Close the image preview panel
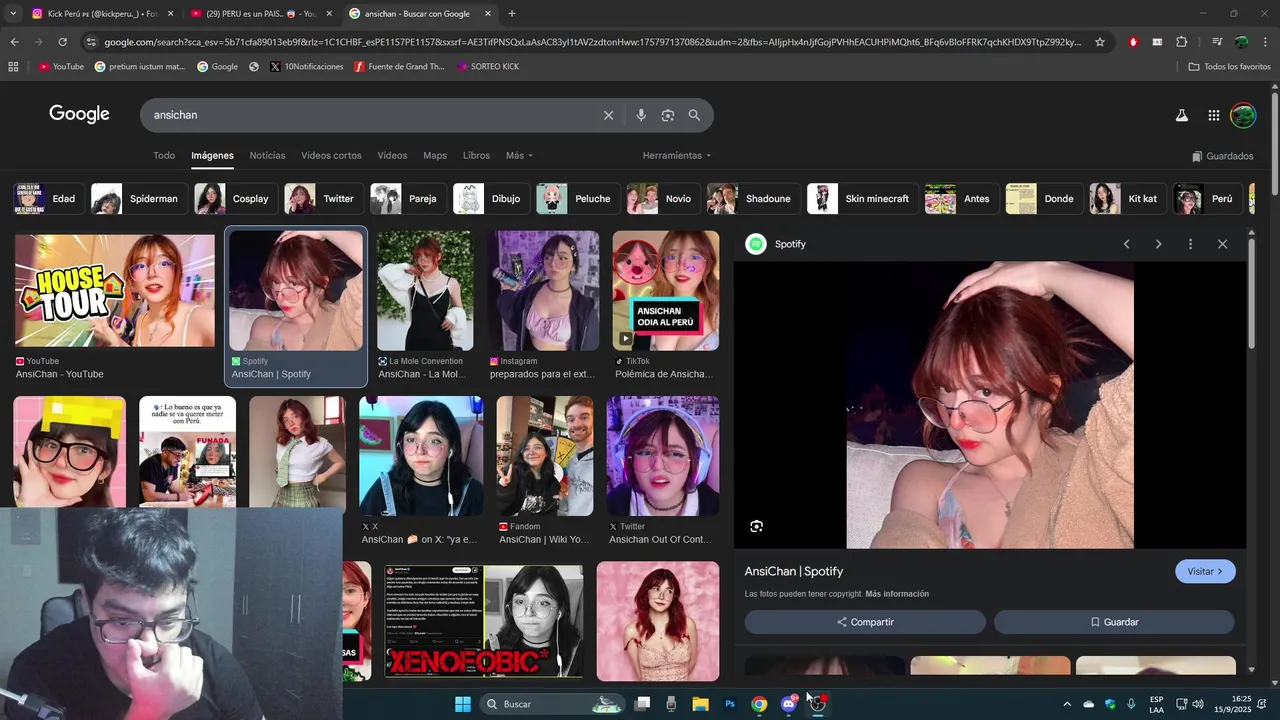 (x=1222, y=244)
